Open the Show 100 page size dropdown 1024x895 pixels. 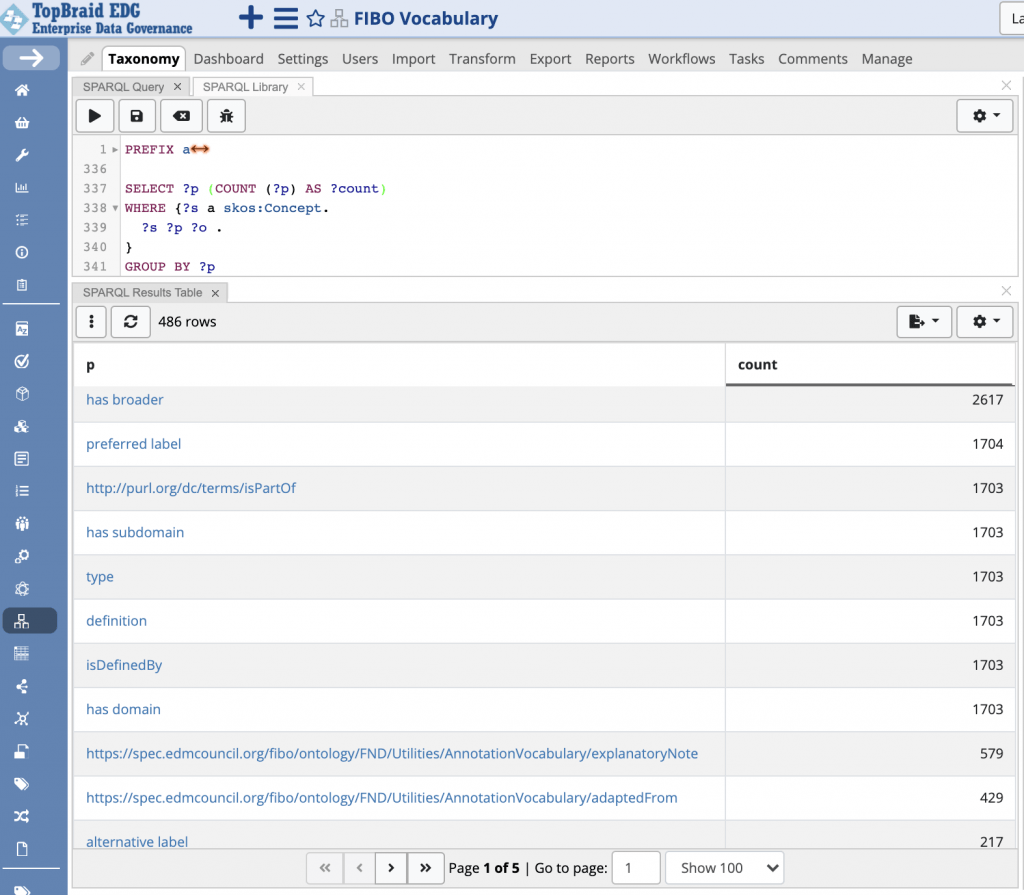(725, 868)
